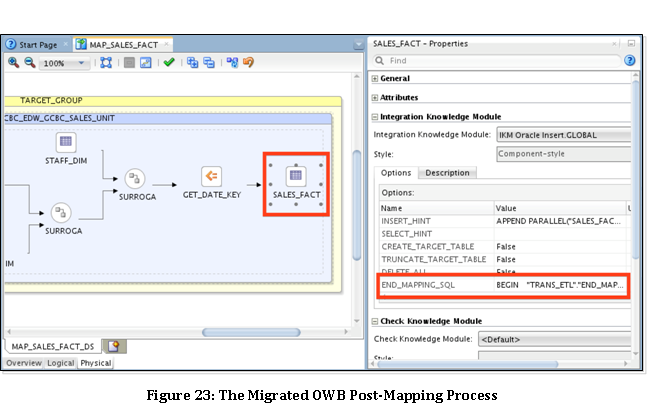Switch to the Overview tab
Image resolution: width=647 pixels, height=410 pixels.
click(24, 363)
